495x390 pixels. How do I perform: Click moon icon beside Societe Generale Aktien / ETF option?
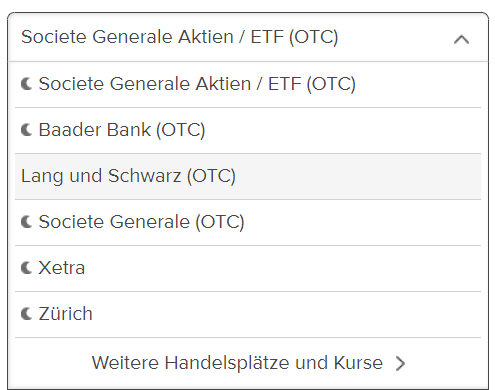(26, 84)
